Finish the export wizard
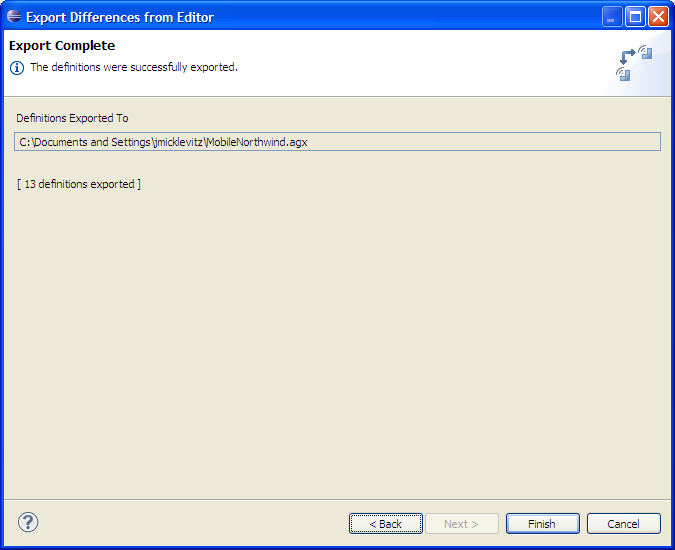This screenshot has height=550, width=675. coord(542,524)
